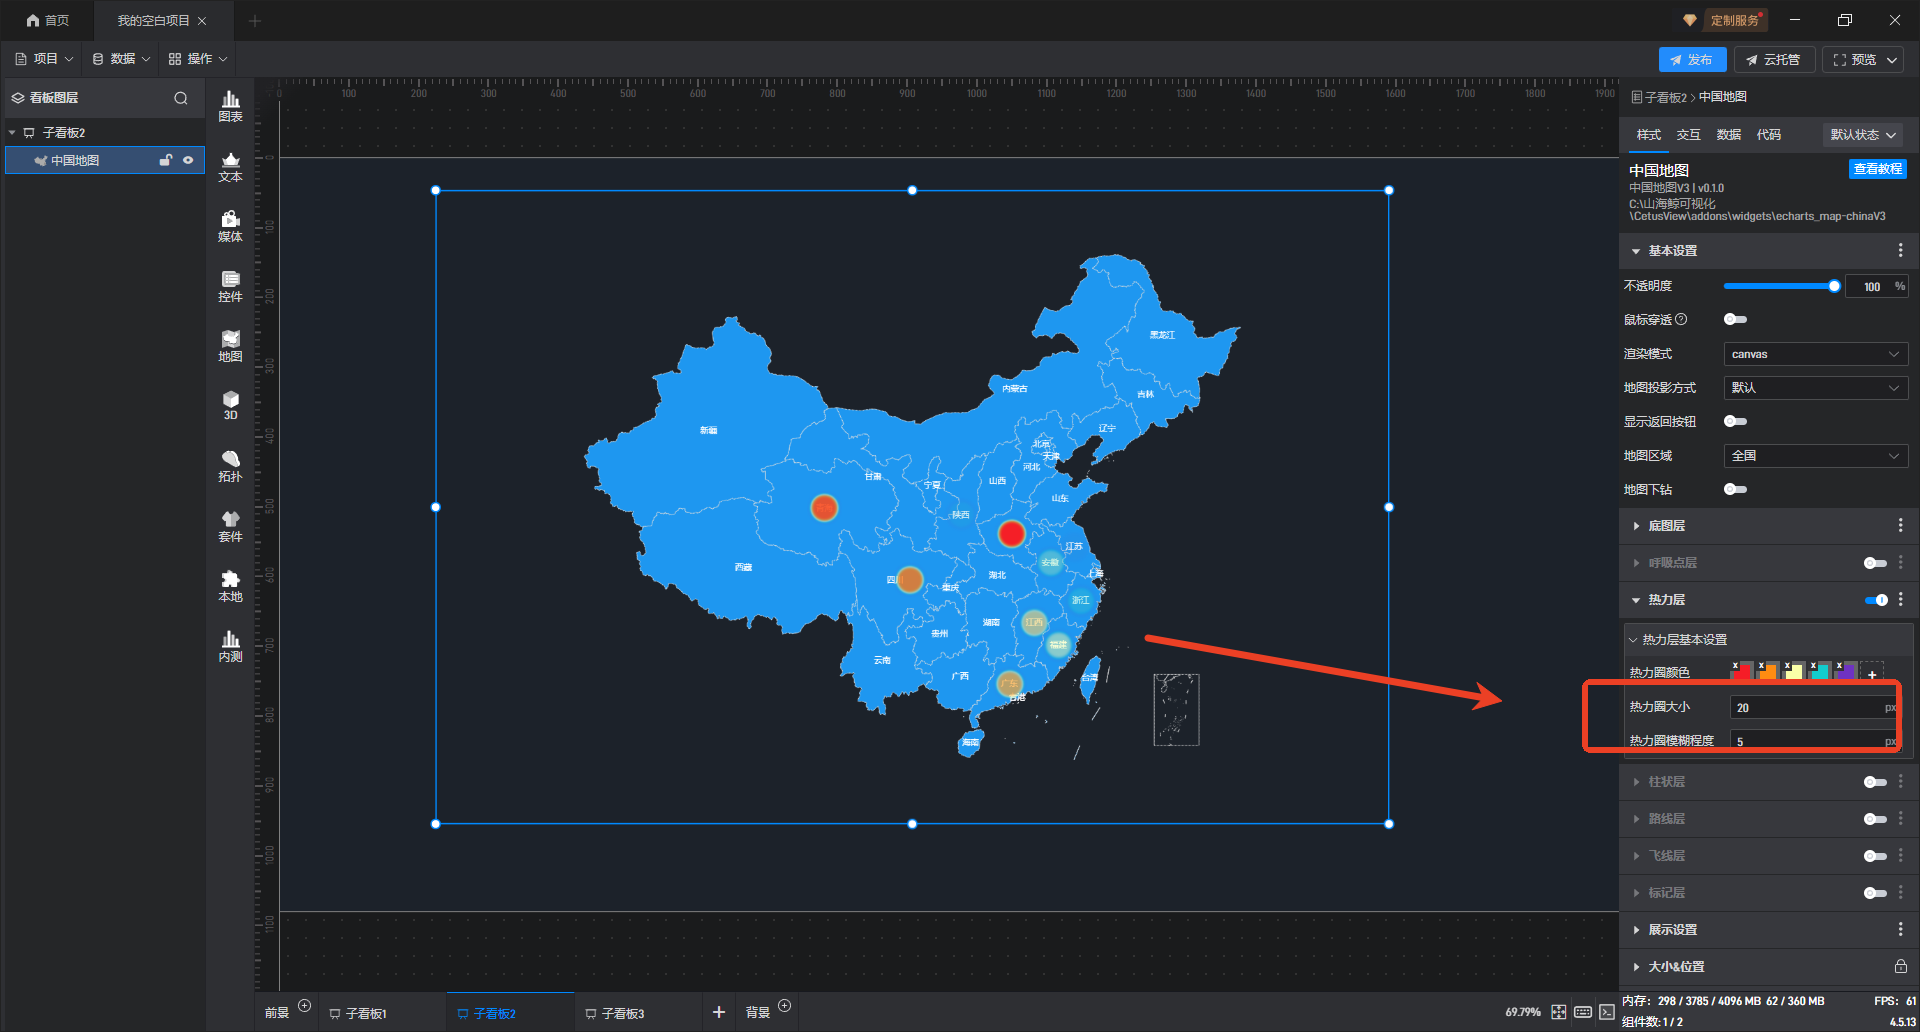The image size is (1920, 1032).
Task: Select the 拓扑 topology widget icon
Action: coord(230,466)
